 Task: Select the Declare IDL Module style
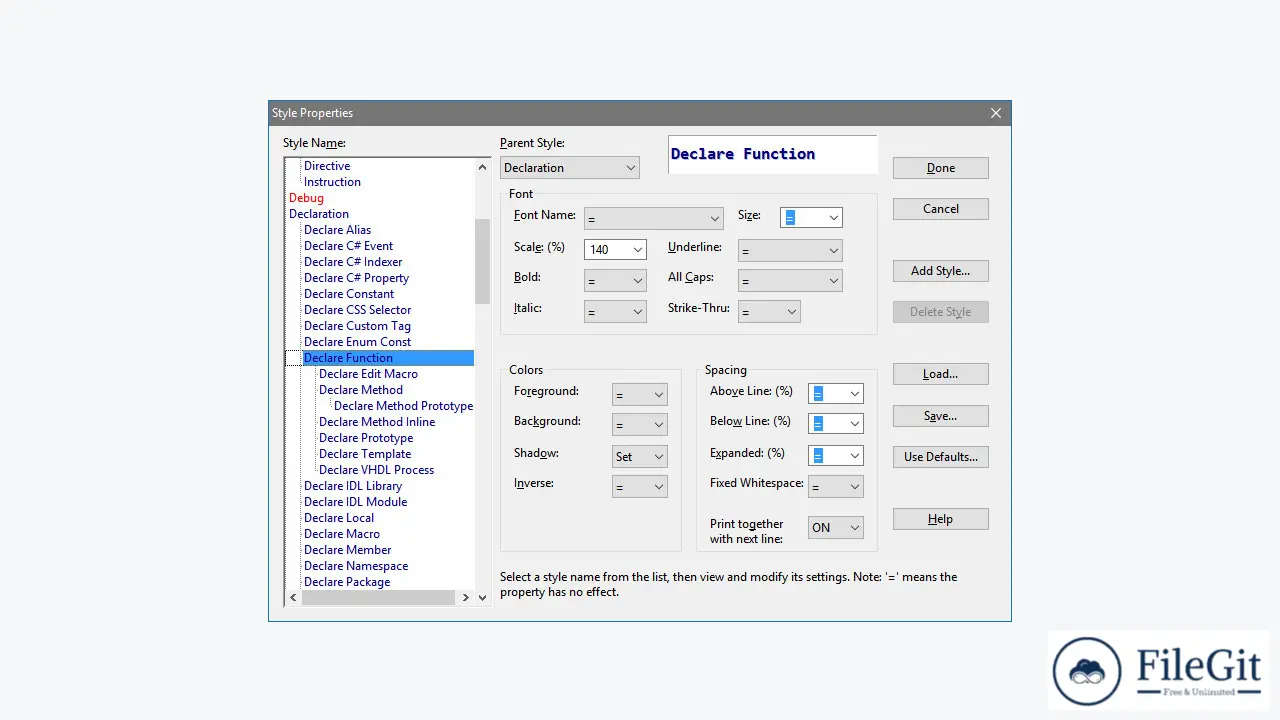(x=355, y=502)
